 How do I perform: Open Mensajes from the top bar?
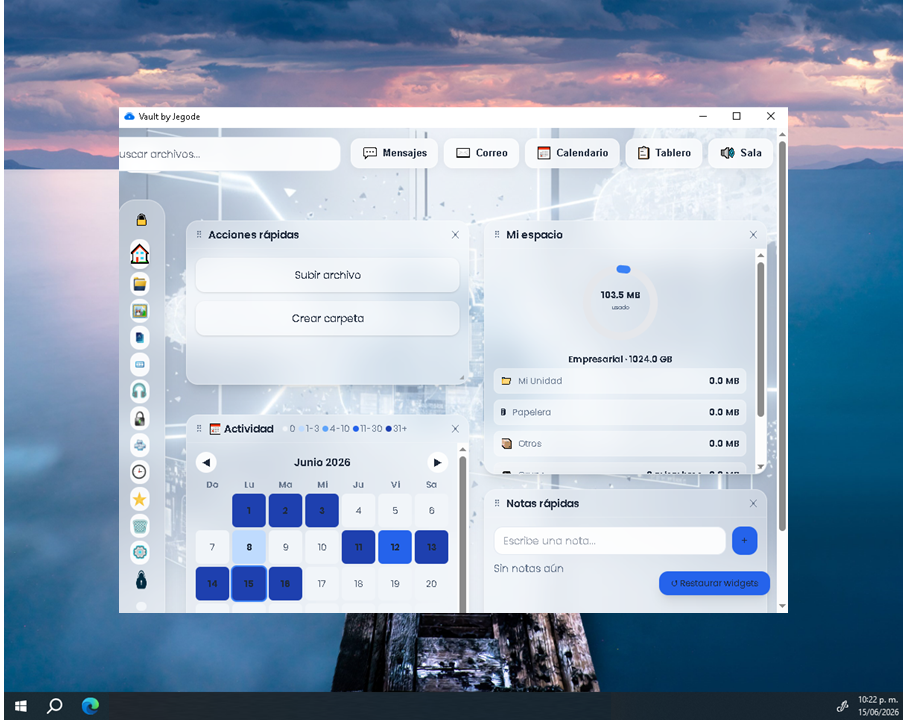[394, 153]
